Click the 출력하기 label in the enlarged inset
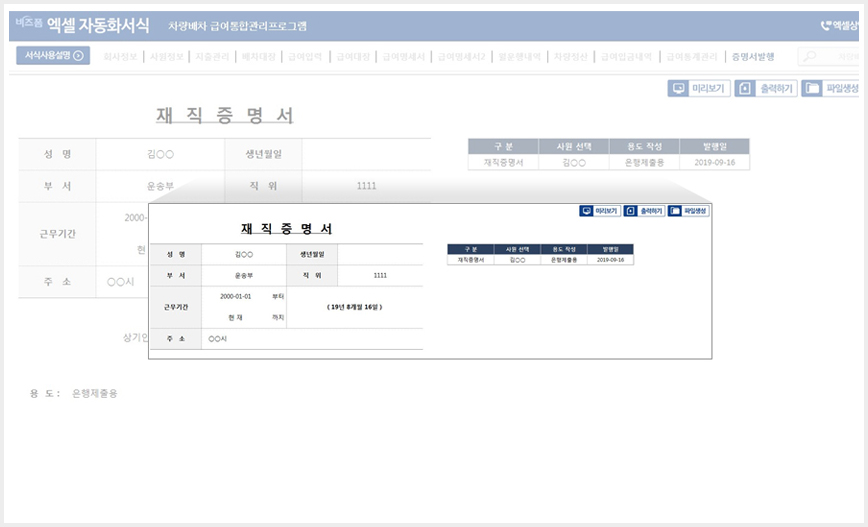 pos(651,211)
